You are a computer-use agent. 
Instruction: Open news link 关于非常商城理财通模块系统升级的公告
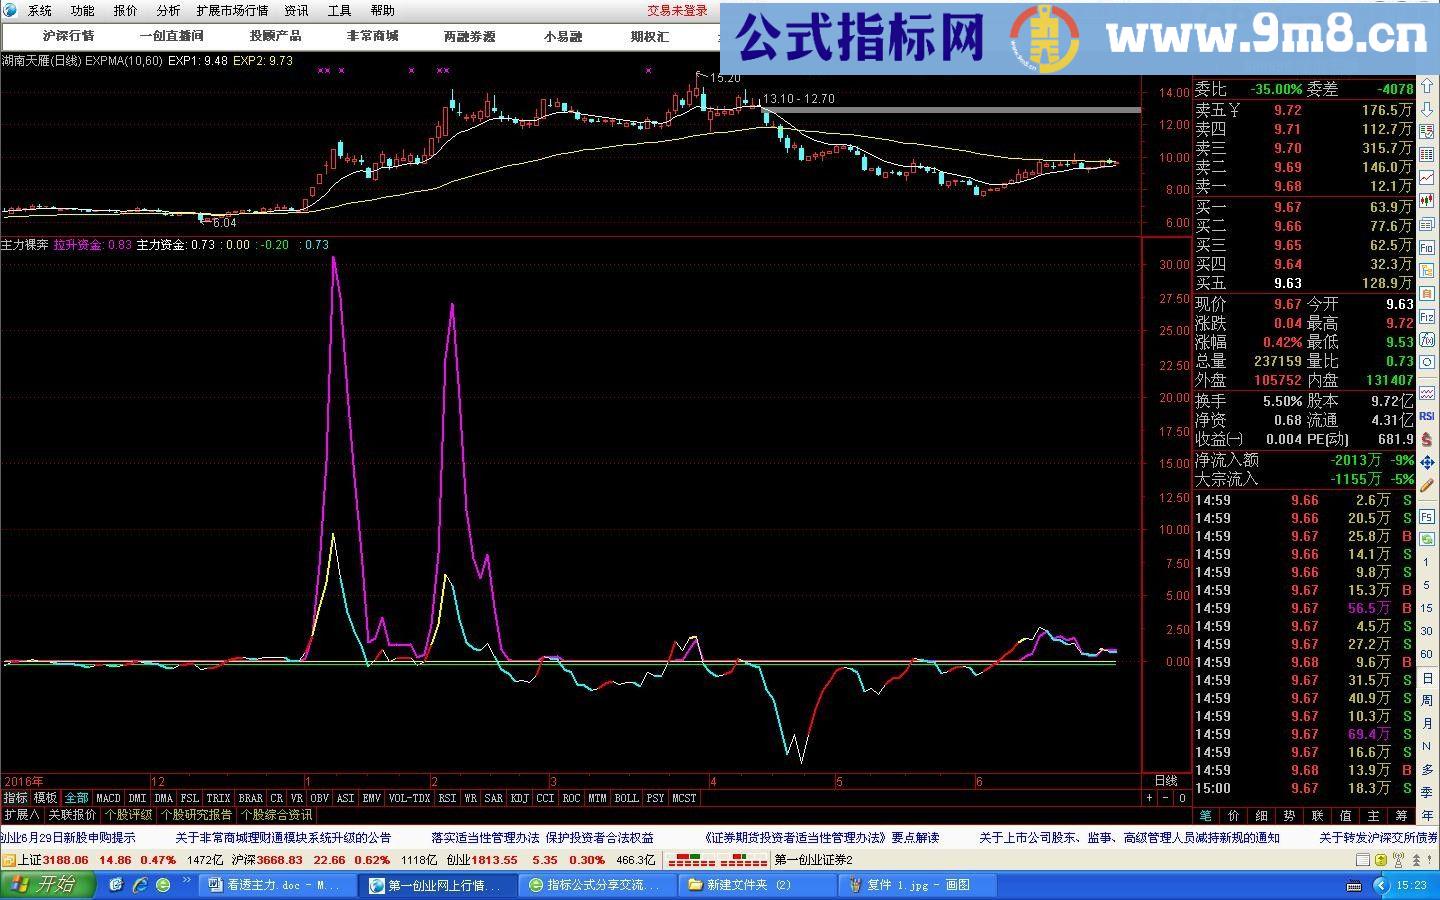click(x=283, y=838)
